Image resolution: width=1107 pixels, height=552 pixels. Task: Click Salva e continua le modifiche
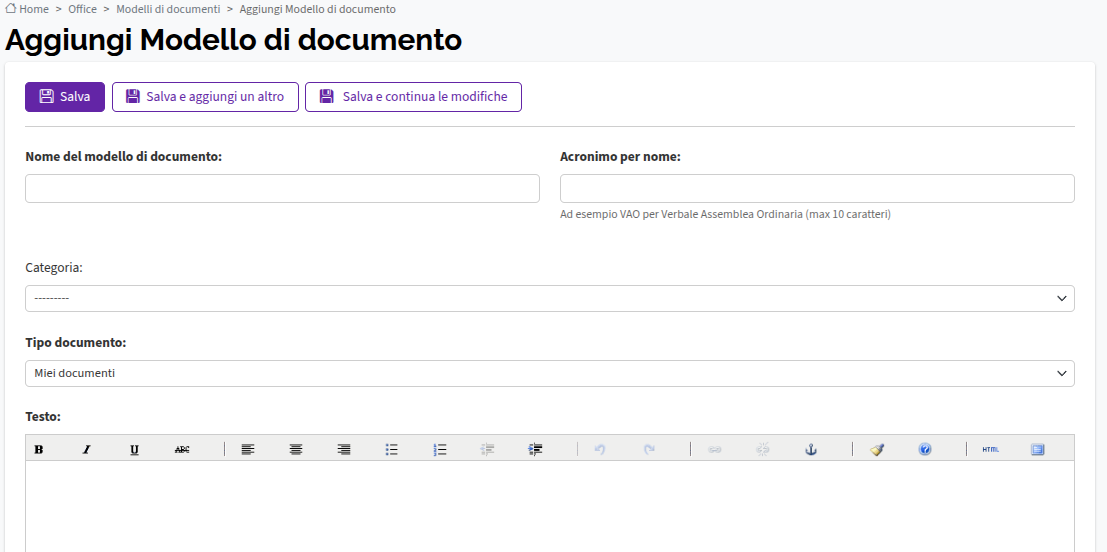point(413,97)
